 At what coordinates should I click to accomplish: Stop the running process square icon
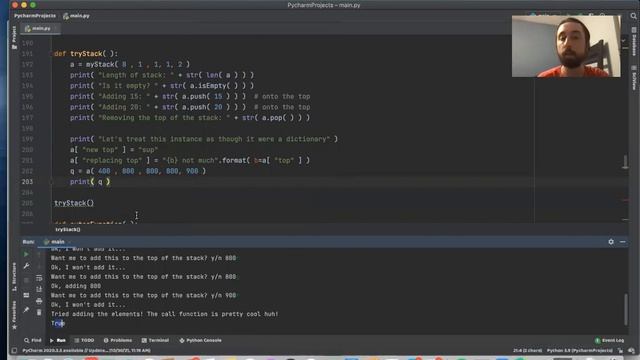(27, 280)
